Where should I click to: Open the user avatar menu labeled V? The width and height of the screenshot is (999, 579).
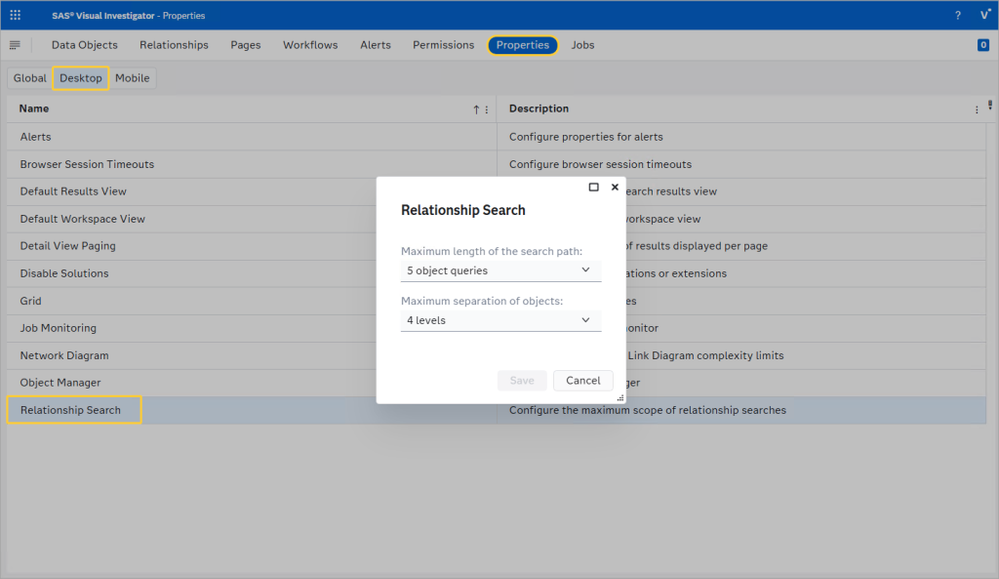(x=983, y=14)
